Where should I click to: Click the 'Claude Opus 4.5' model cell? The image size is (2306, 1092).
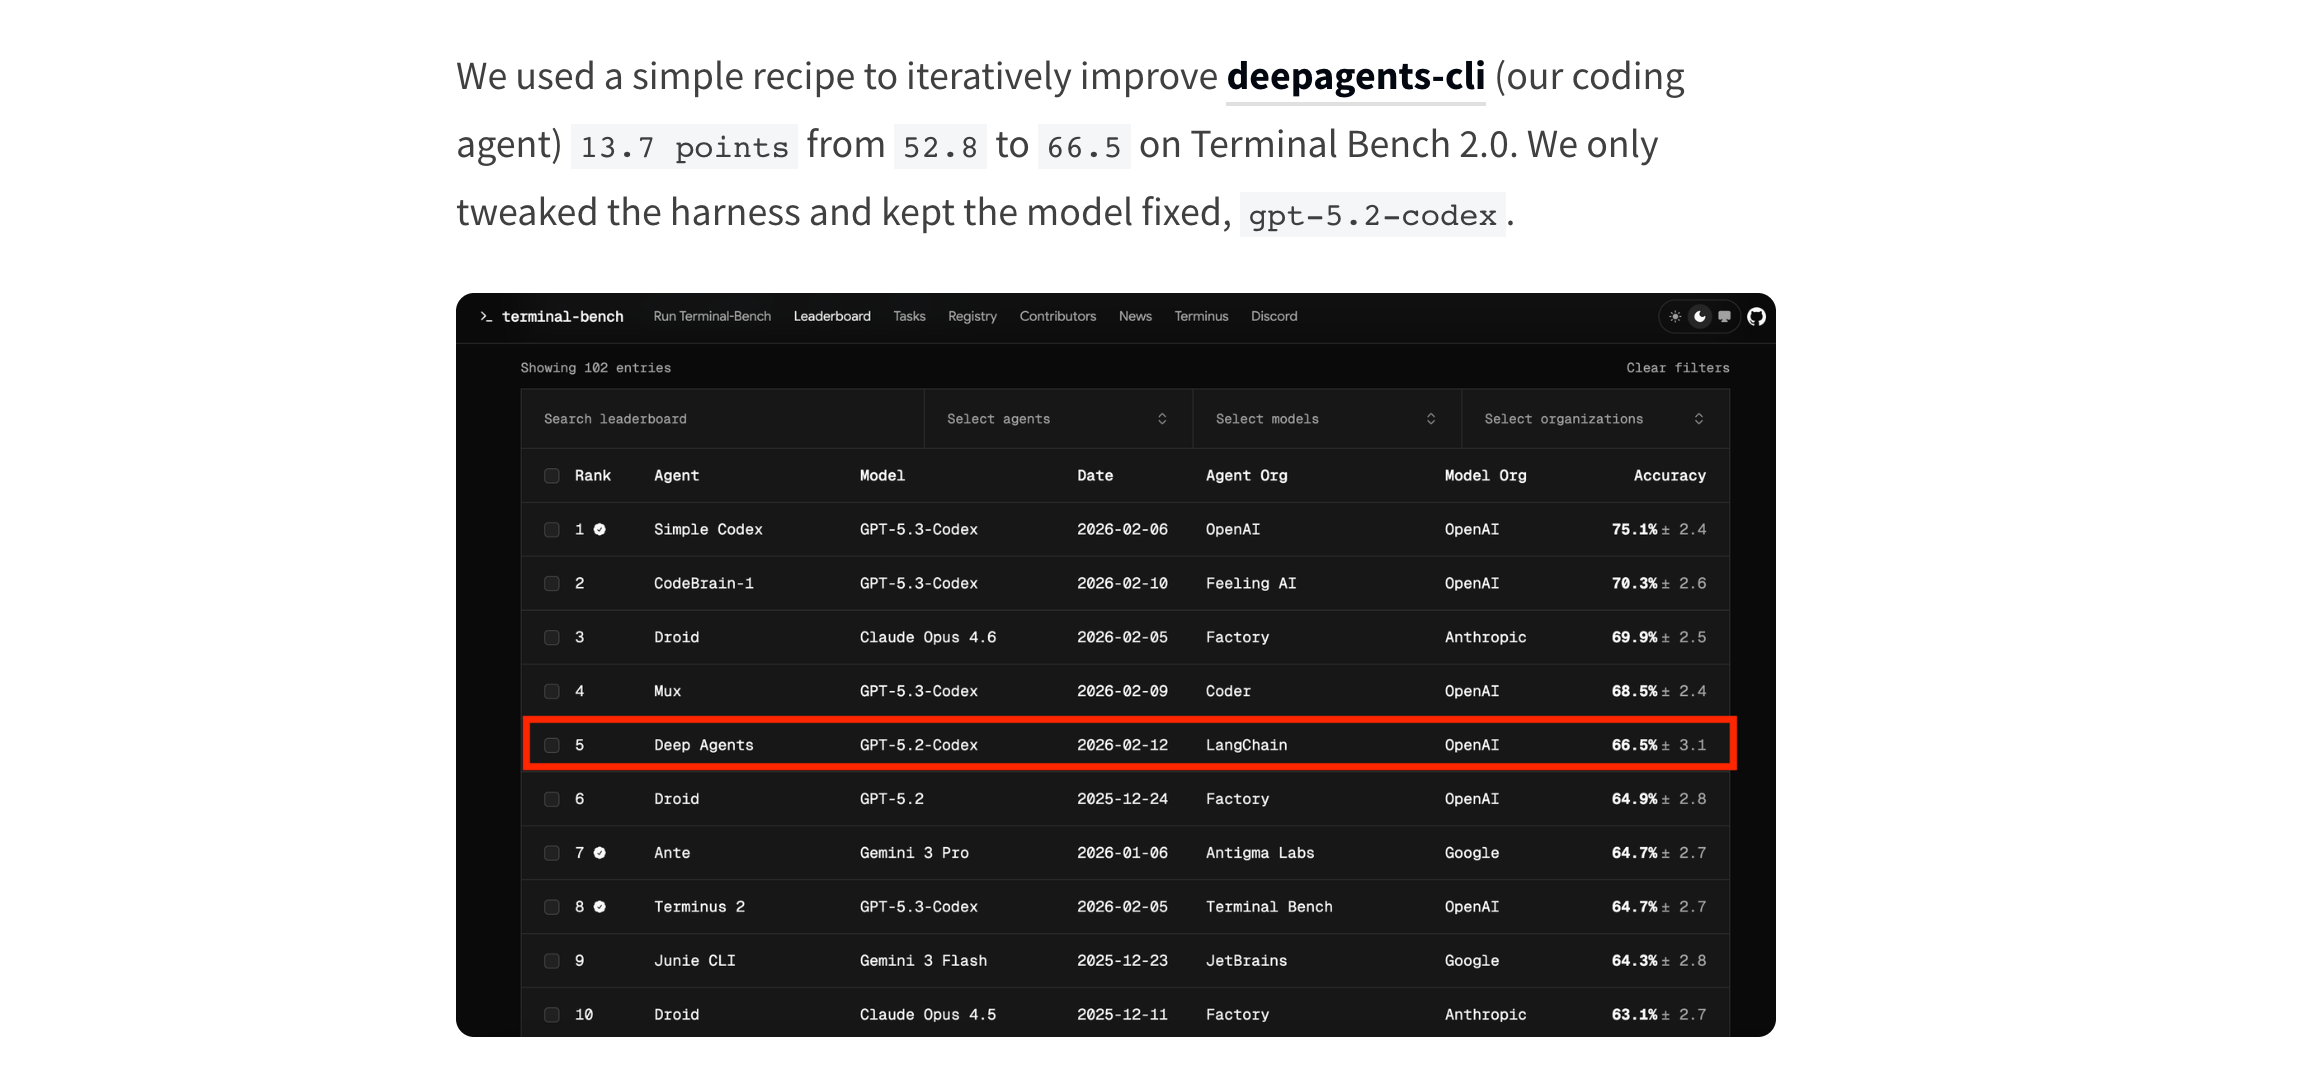tap(928, 1015)
